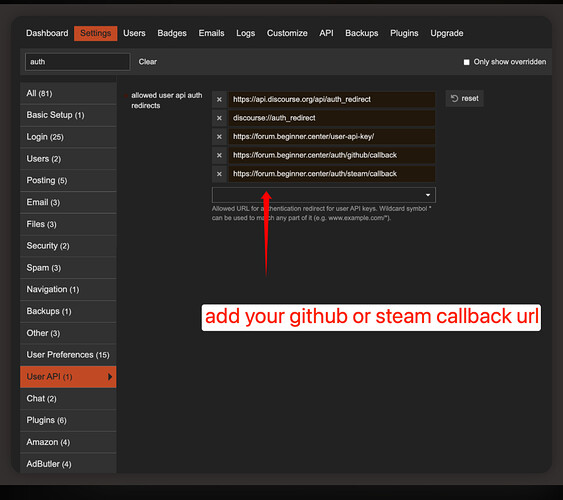Select the User Preferences (15) category

click(x=68, y=355)
